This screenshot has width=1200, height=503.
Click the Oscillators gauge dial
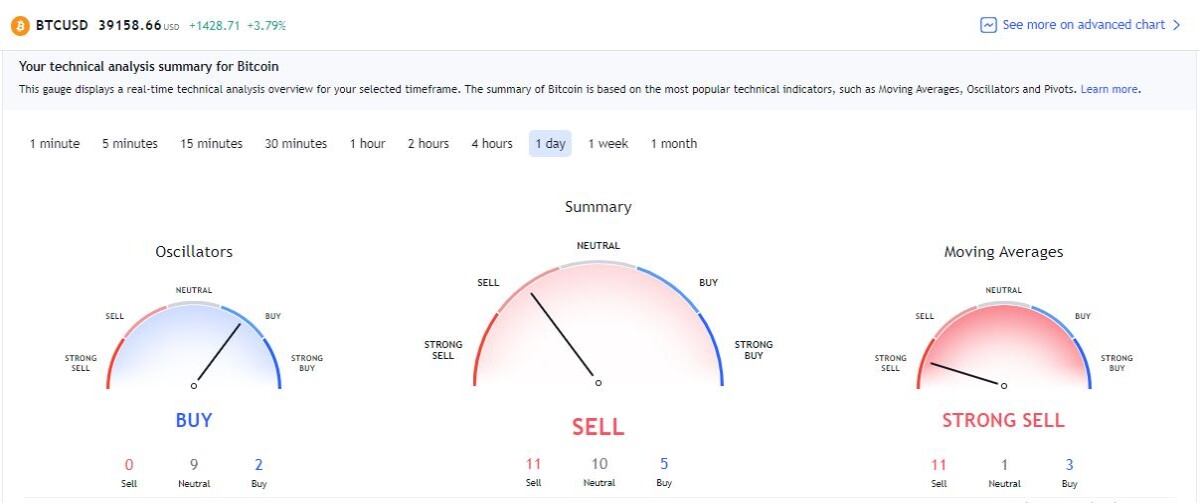coord(194,345)
